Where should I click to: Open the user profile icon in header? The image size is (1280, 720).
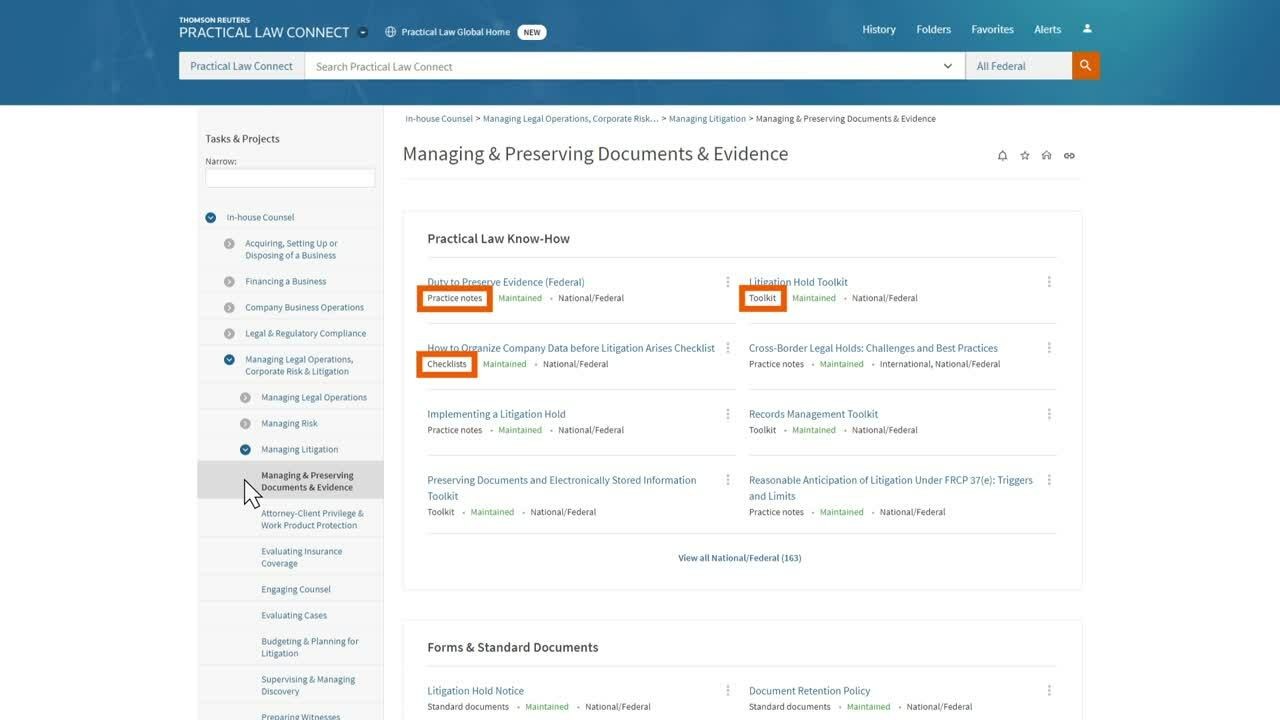[1087, 29]
